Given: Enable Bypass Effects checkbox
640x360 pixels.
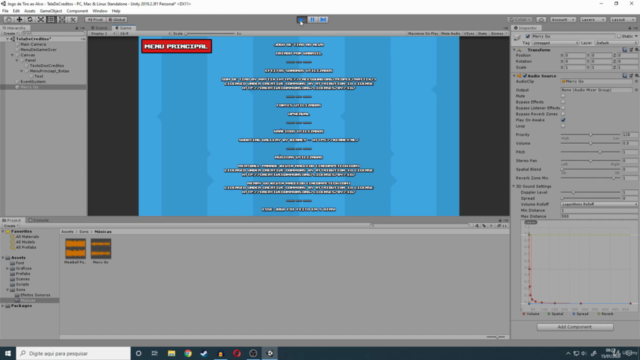Looking at the screenshot, I should (563, 102).
